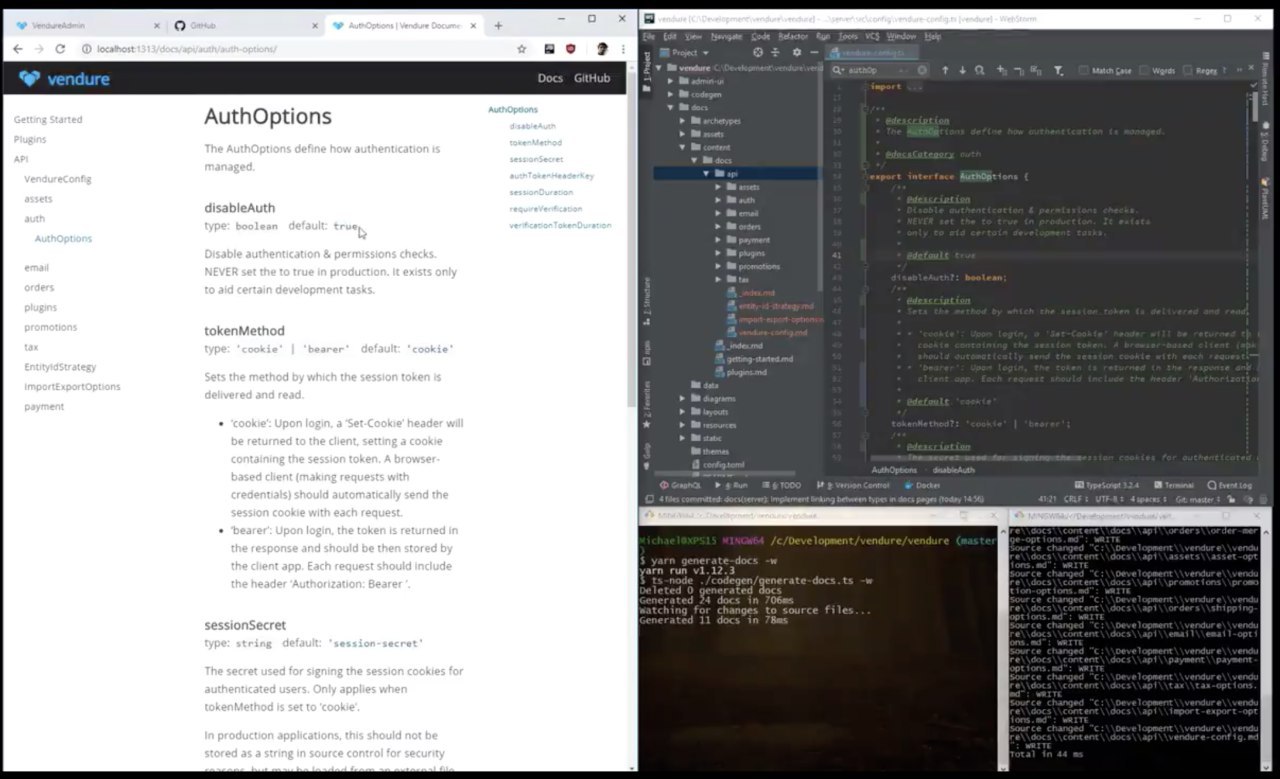Toggle the Regex checkbox
The image size is (1280, 779).
(1188, 71)
